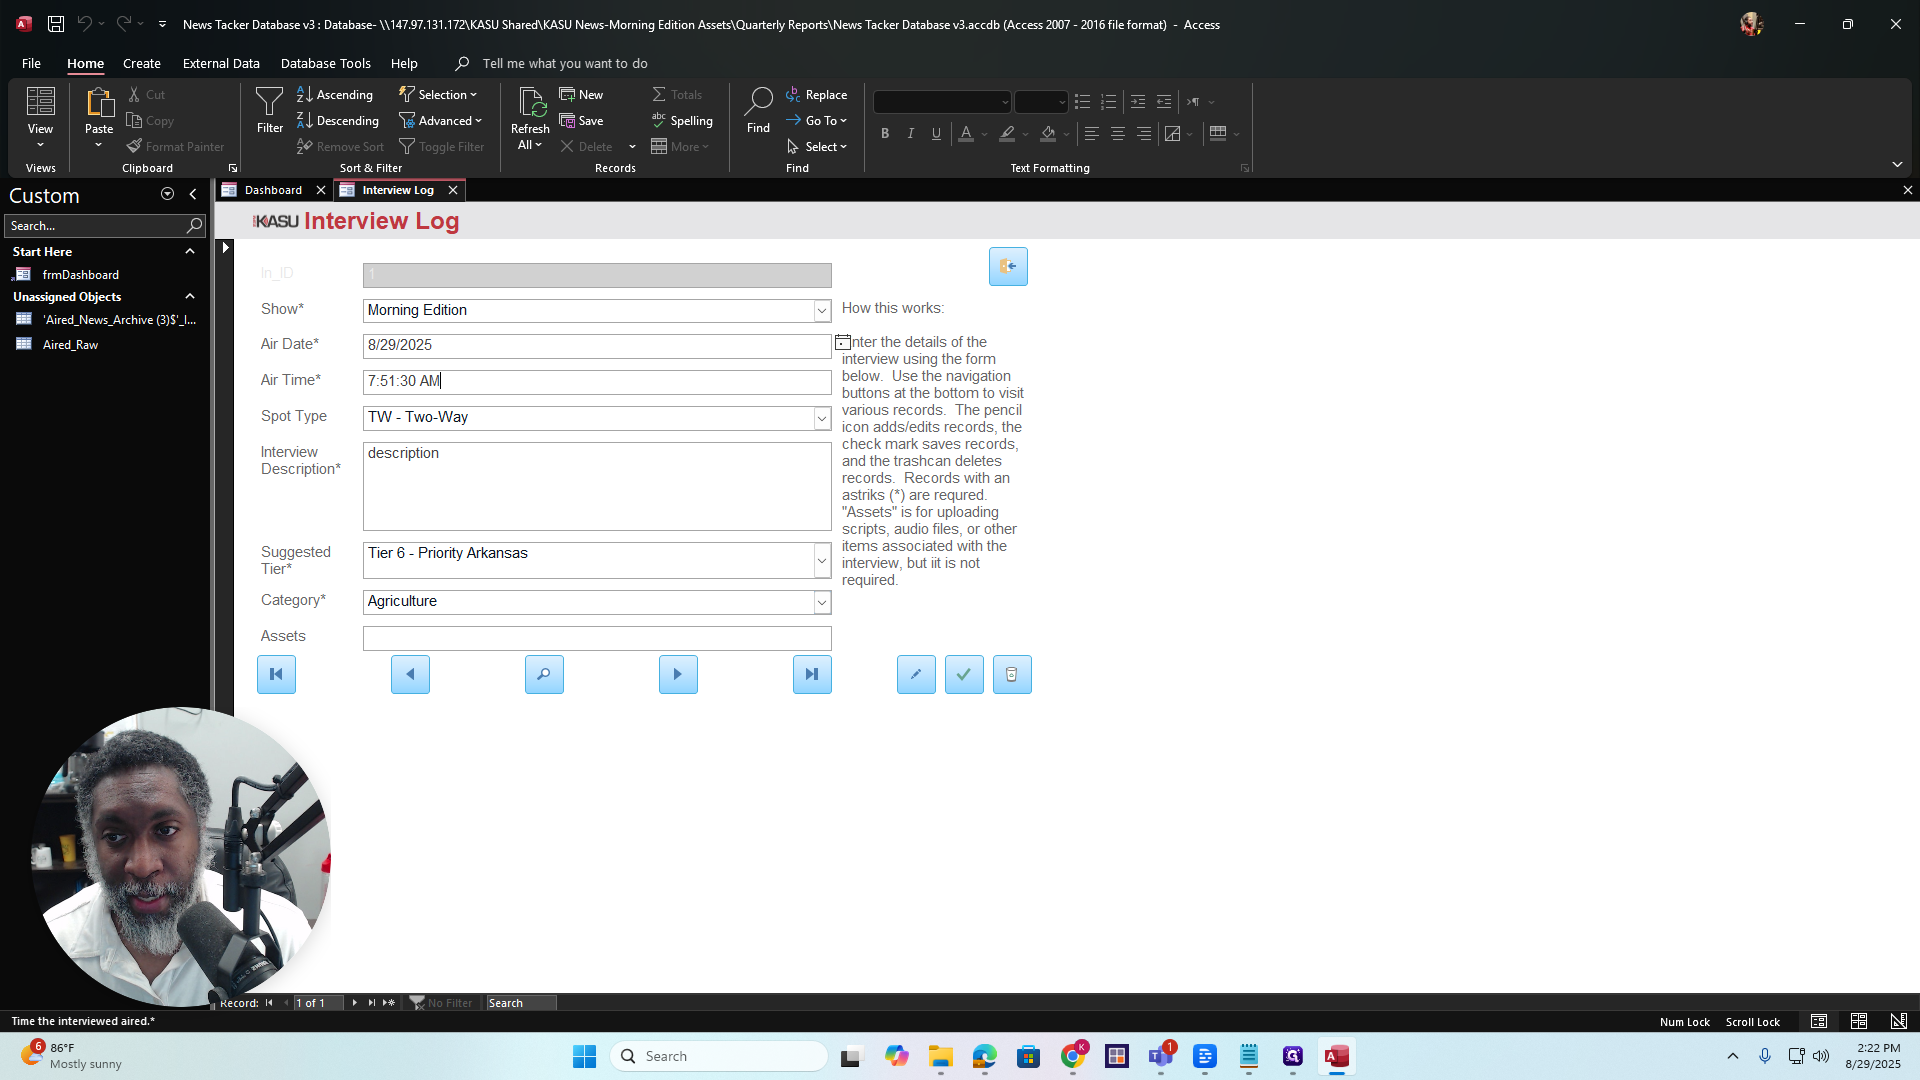This screenshot has width=1920, height=1080.
Task: Open the date picker calendar icon
Action: point(843,342)
